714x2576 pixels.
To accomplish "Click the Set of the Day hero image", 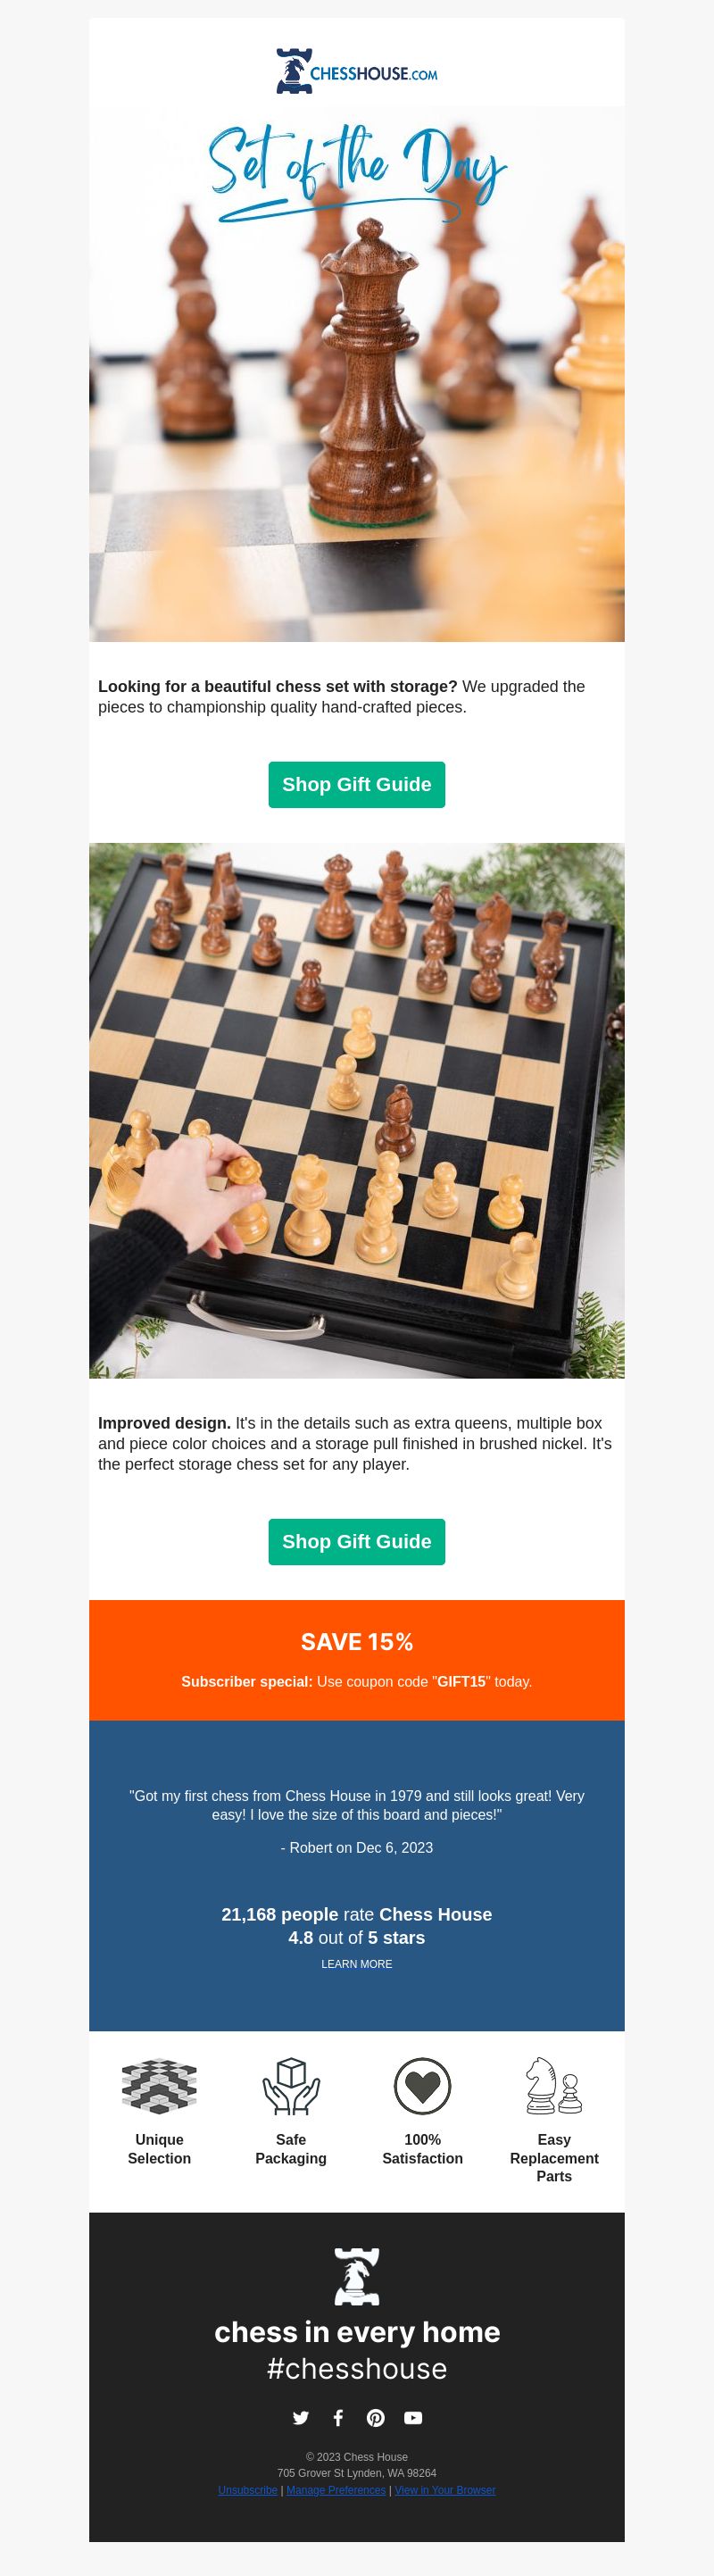I will (357, 374).
